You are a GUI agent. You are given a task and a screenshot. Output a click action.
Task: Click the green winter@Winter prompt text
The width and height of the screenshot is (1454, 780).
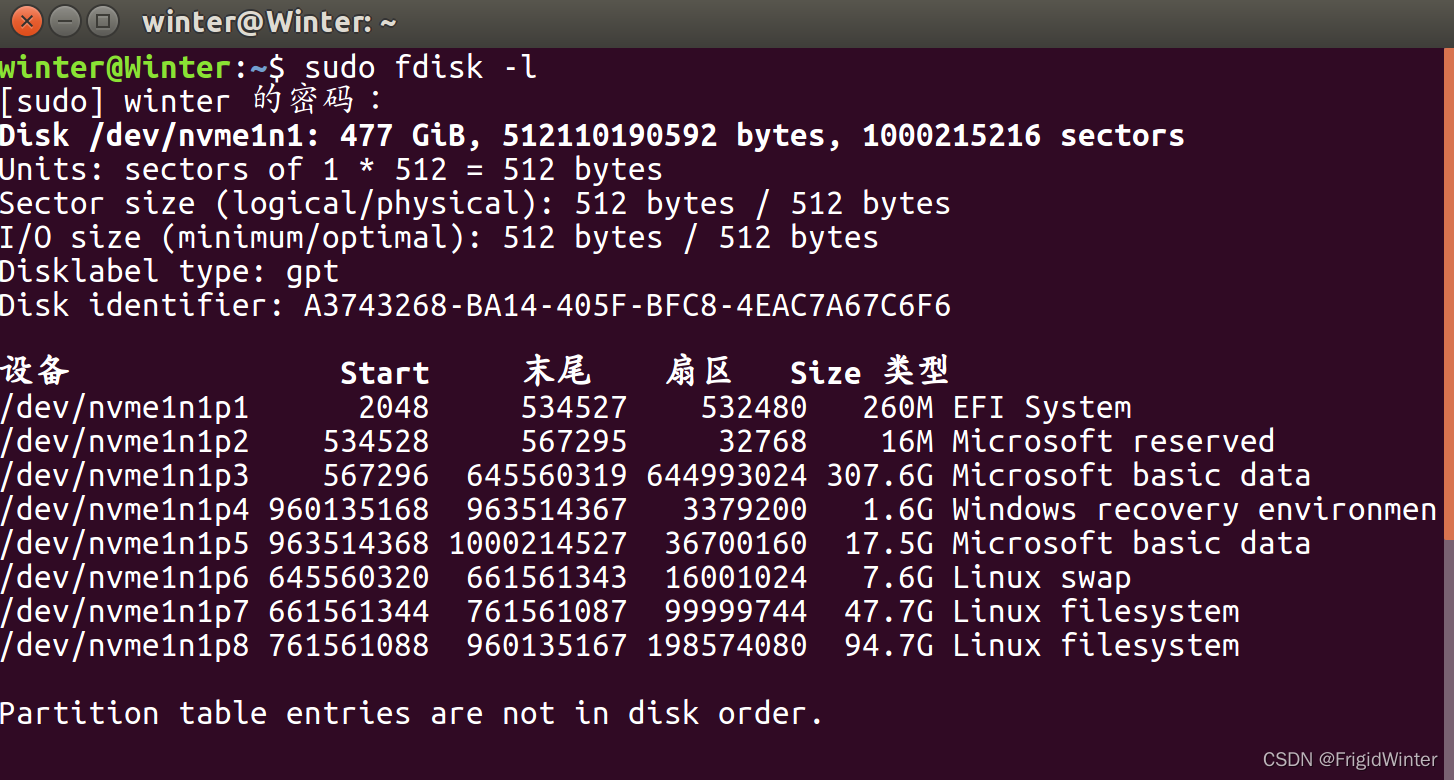[116, 68]
